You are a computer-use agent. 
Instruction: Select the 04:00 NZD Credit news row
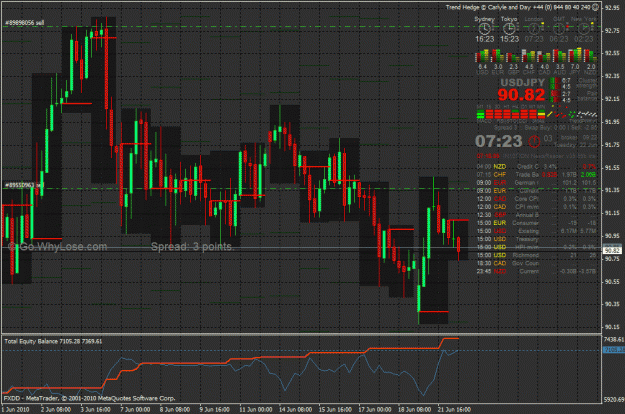click(x=537, y=167)
